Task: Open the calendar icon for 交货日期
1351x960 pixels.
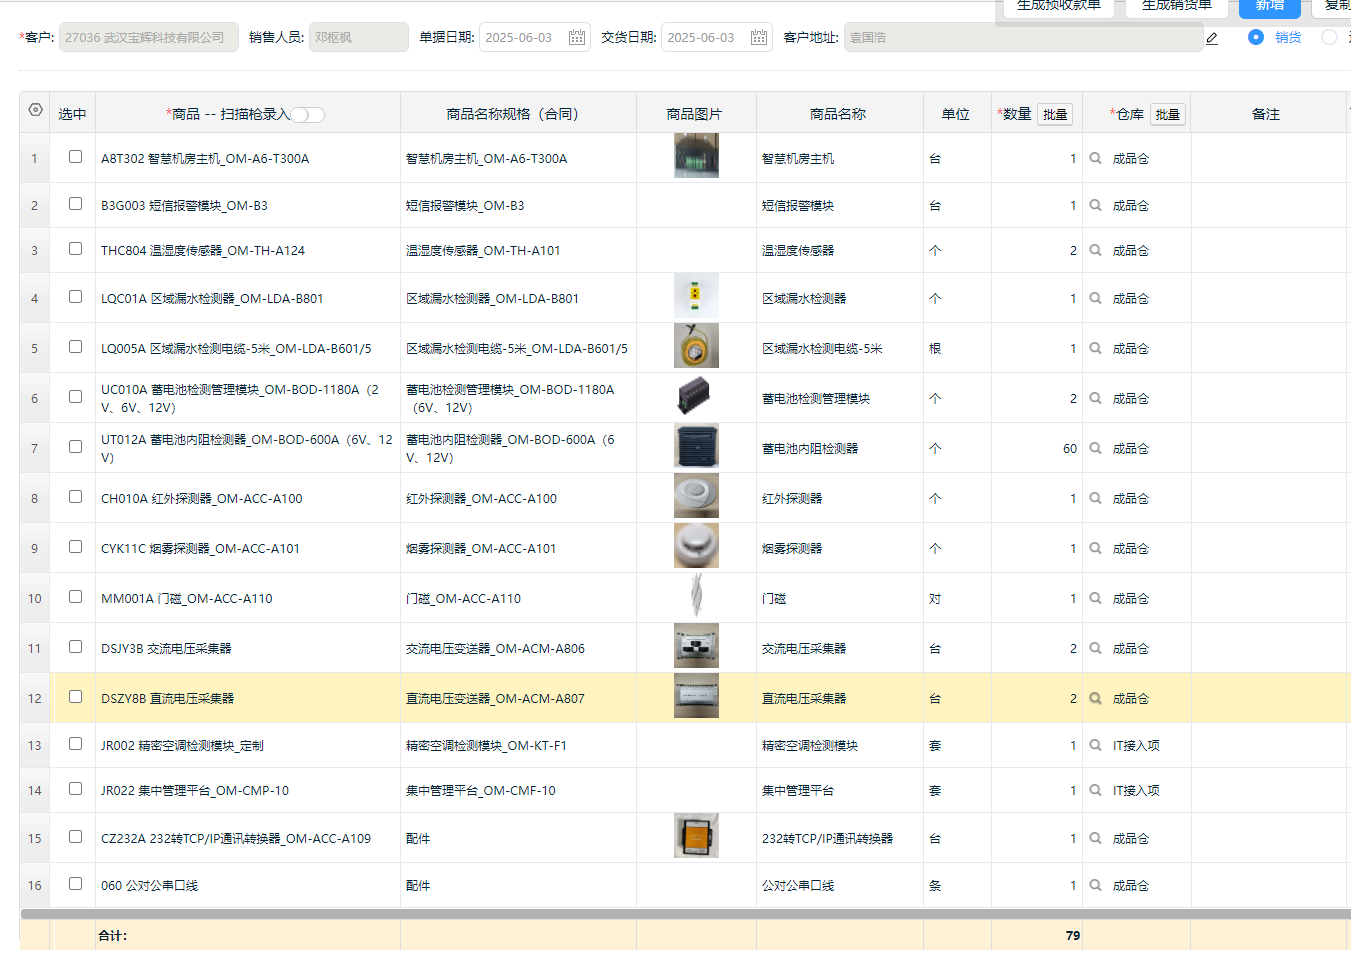Action: (x=759, y=37)
